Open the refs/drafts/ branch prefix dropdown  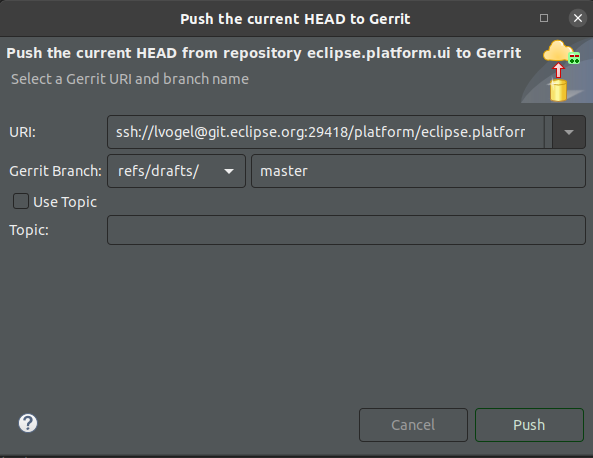tap(229, 171)
